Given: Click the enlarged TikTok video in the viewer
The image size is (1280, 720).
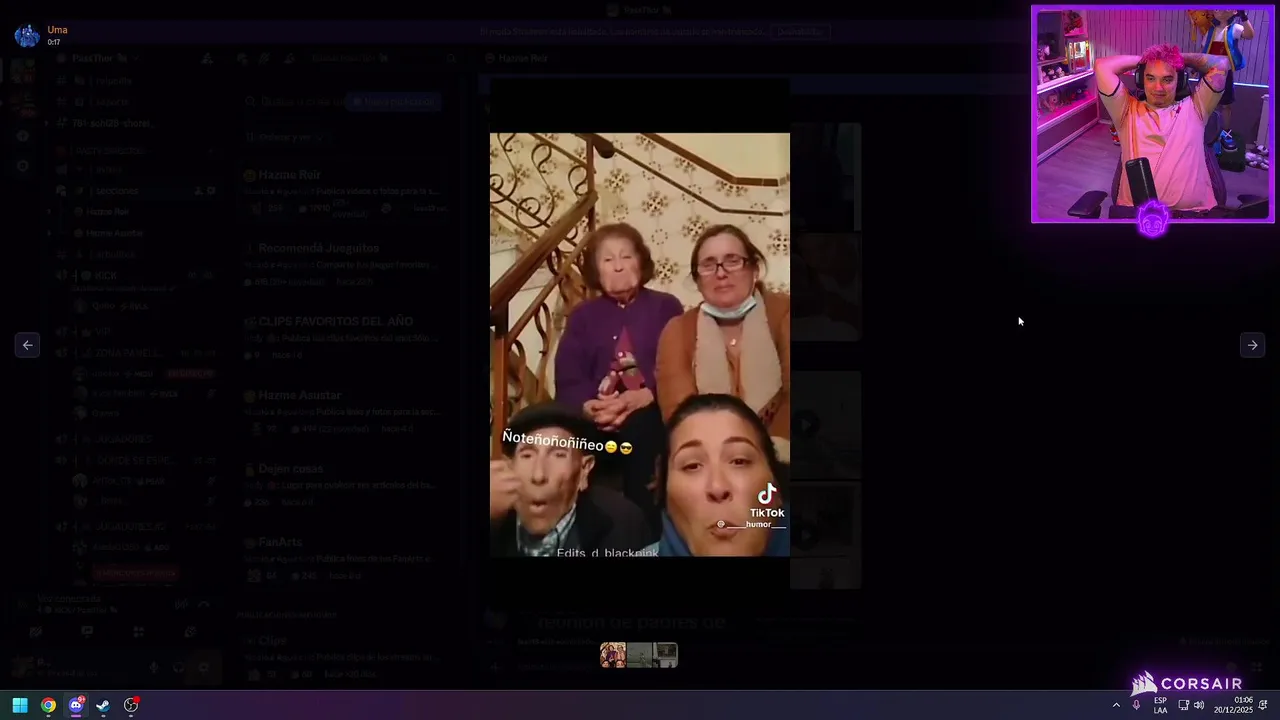Looking at the screenshot, I should click(640, 345).
